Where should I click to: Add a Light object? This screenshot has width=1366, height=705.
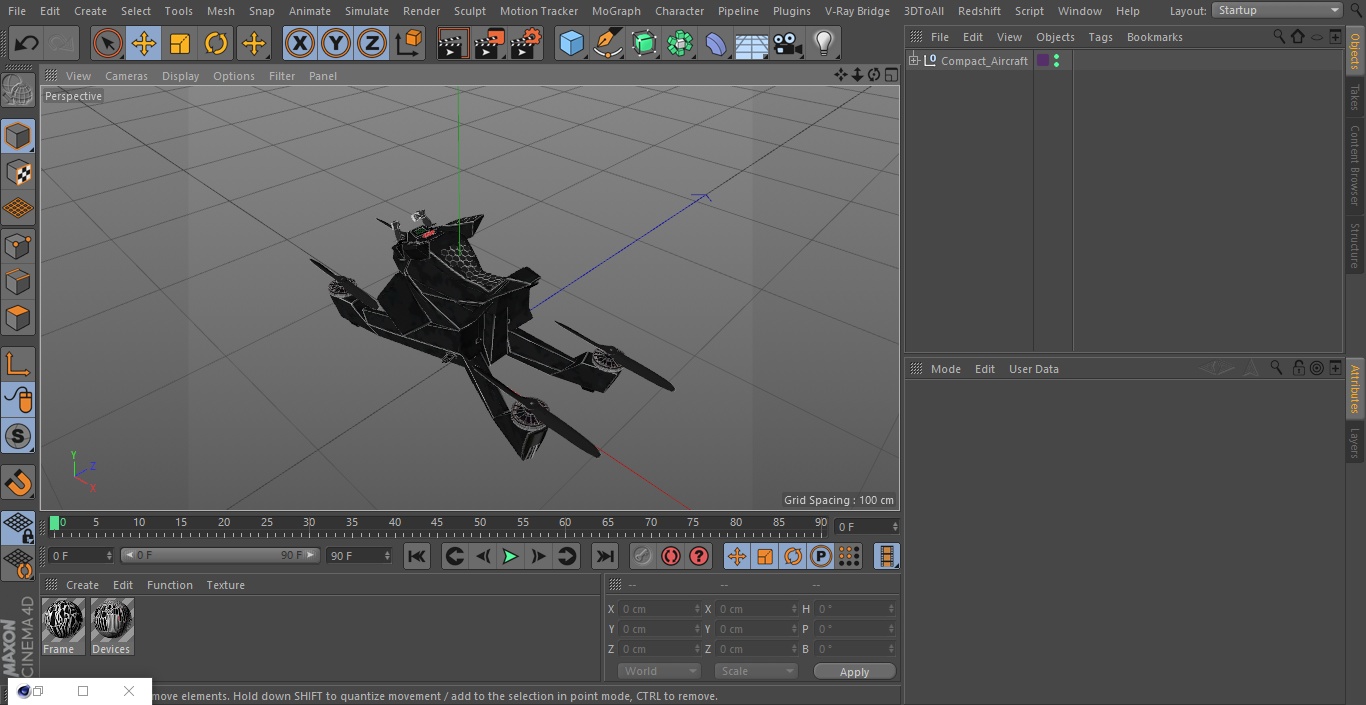(x=823, y=43)
